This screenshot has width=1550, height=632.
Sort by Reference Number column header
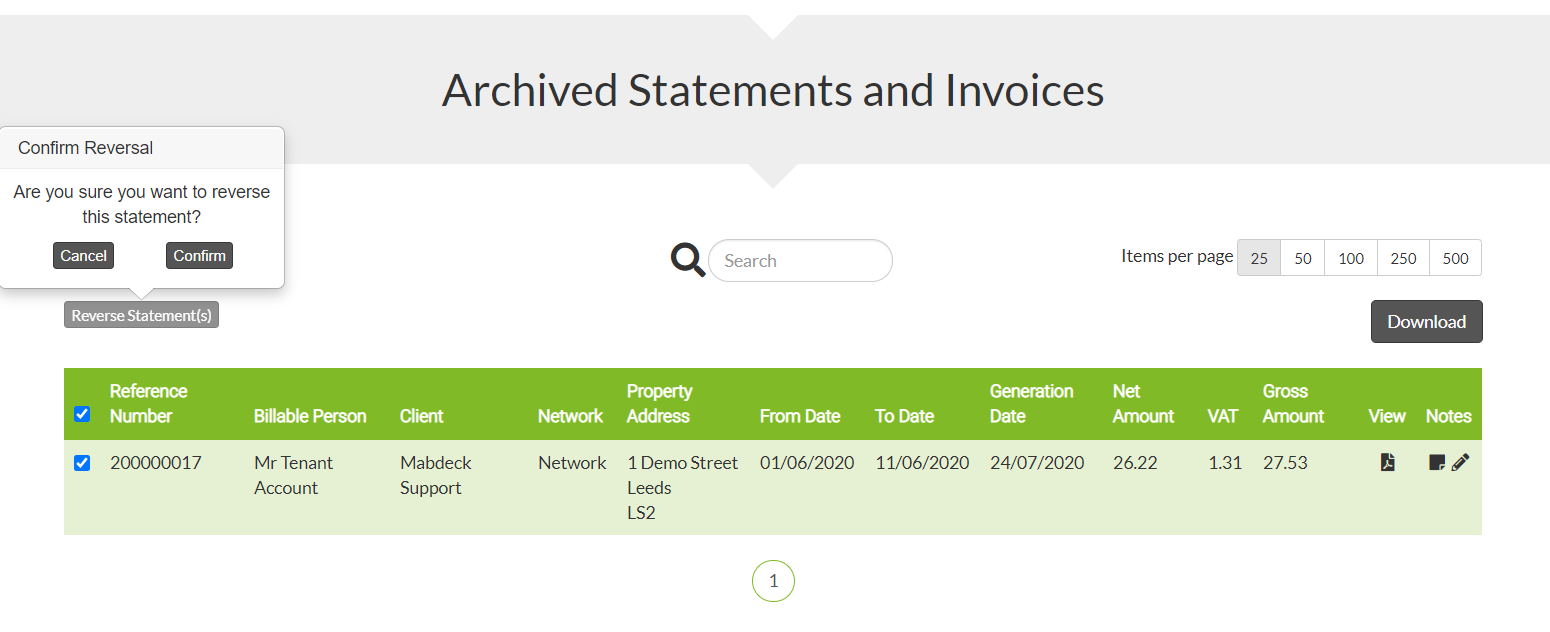148,403
